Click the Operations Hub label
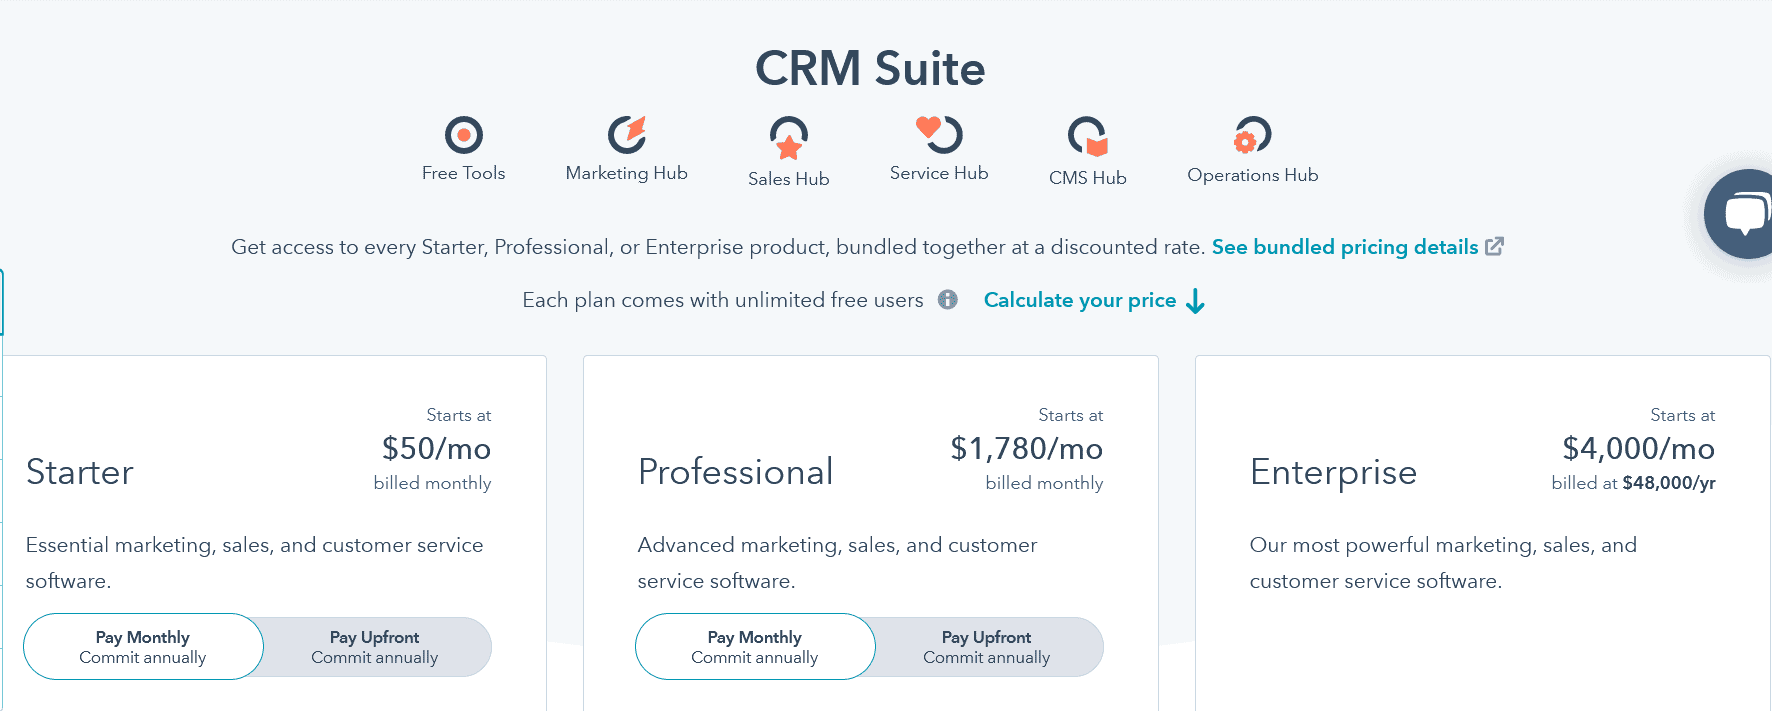 1253,175
